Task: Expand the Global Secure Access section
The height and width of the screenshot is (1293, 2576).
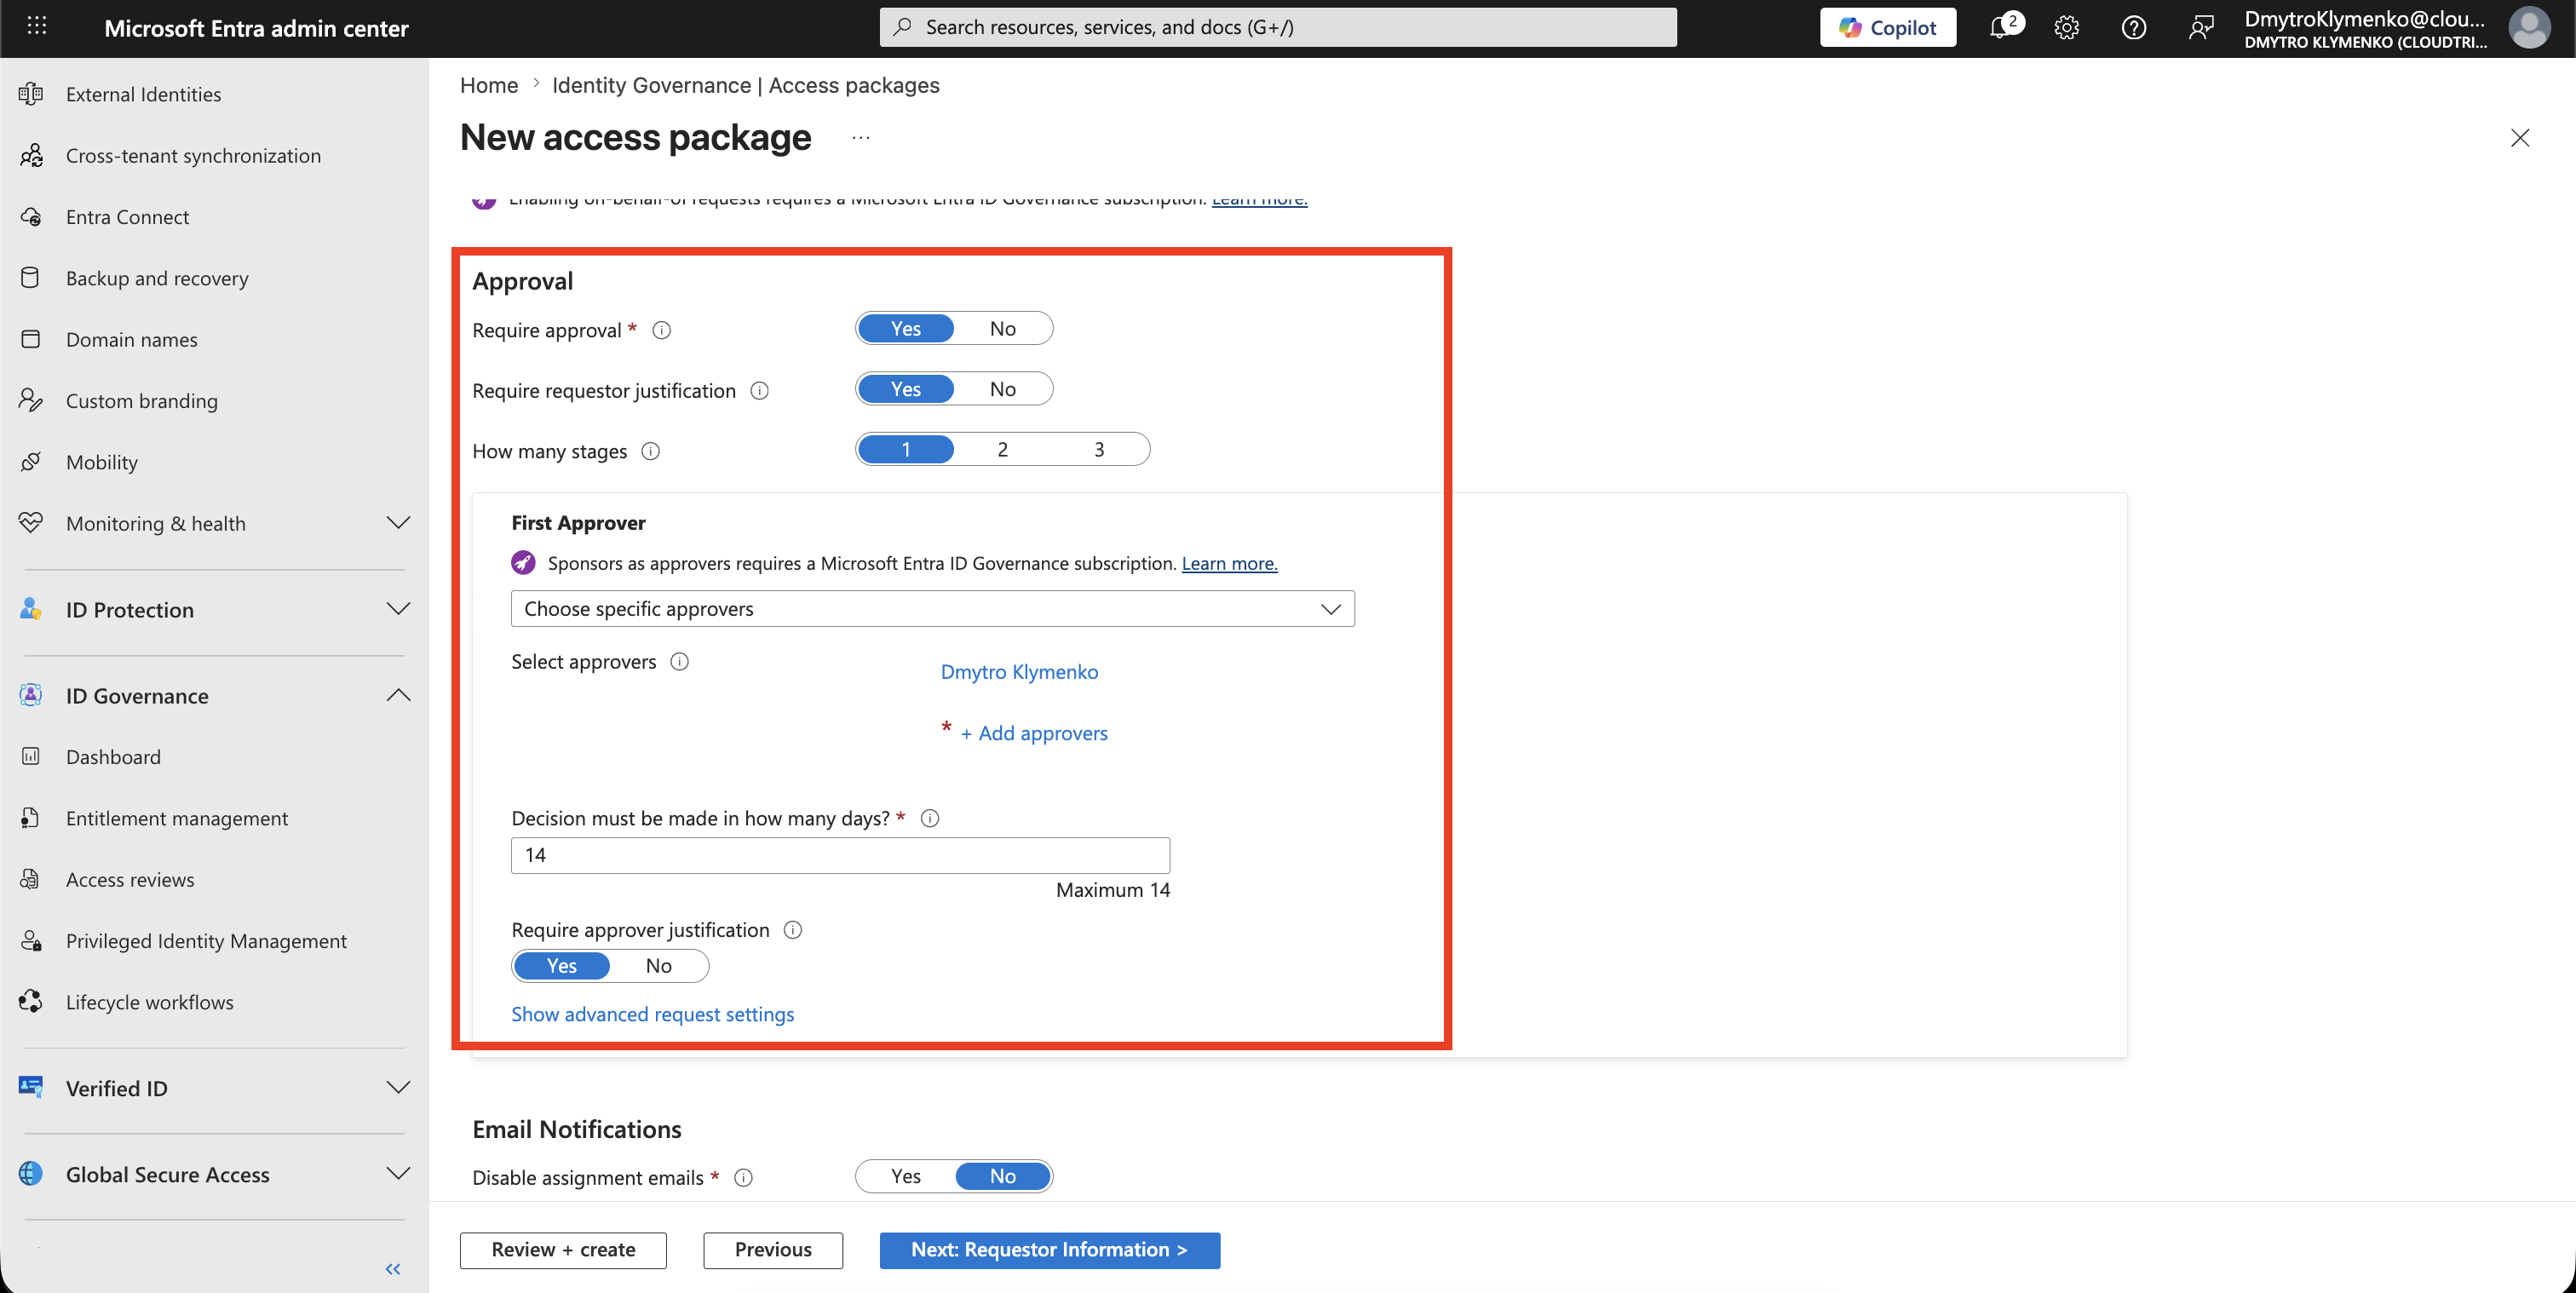Action: pyautogui.click(x=398, y=1173)
